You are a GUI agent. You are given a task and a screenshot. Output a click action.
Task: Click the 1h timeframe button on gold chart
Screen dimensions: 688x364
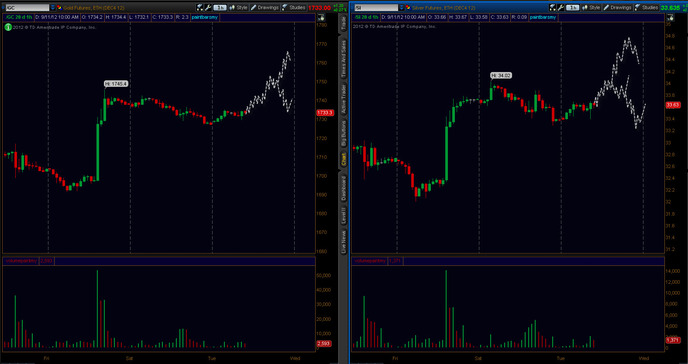click(220, 7)
